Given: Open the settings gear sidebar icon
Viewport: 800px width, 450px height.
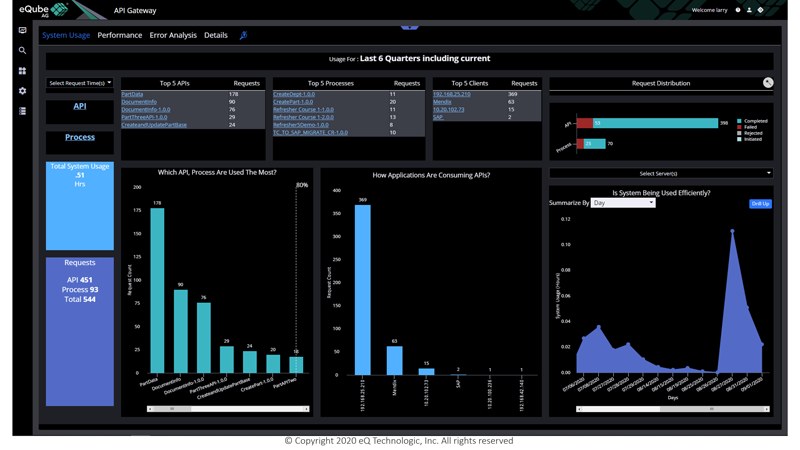Looking at the screenshot, I should [22, 91].
